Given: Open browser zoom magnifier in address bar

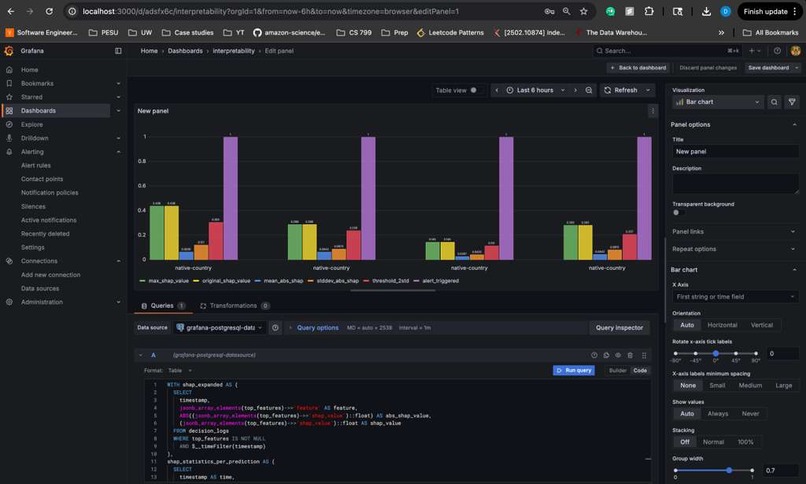Looking at the screenshot, I should pos(566,11).
